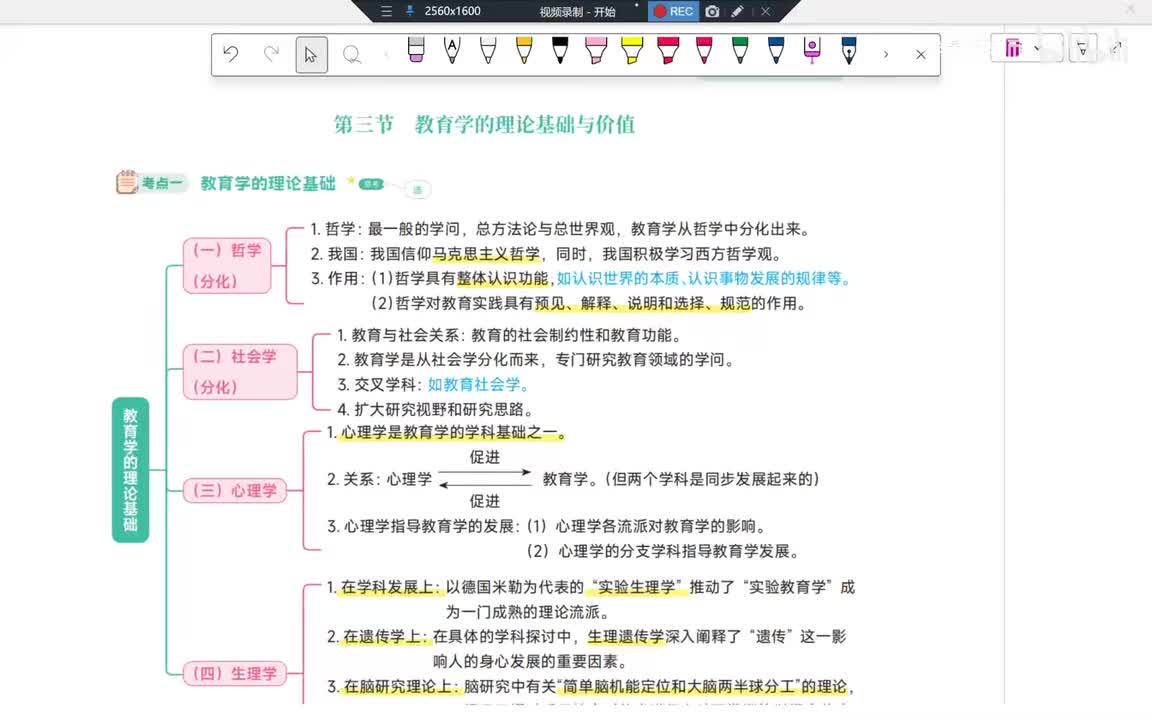1152x720 pixels.
Task: Select the (一)哲学 branch node
Action: [x=227, y=265]
